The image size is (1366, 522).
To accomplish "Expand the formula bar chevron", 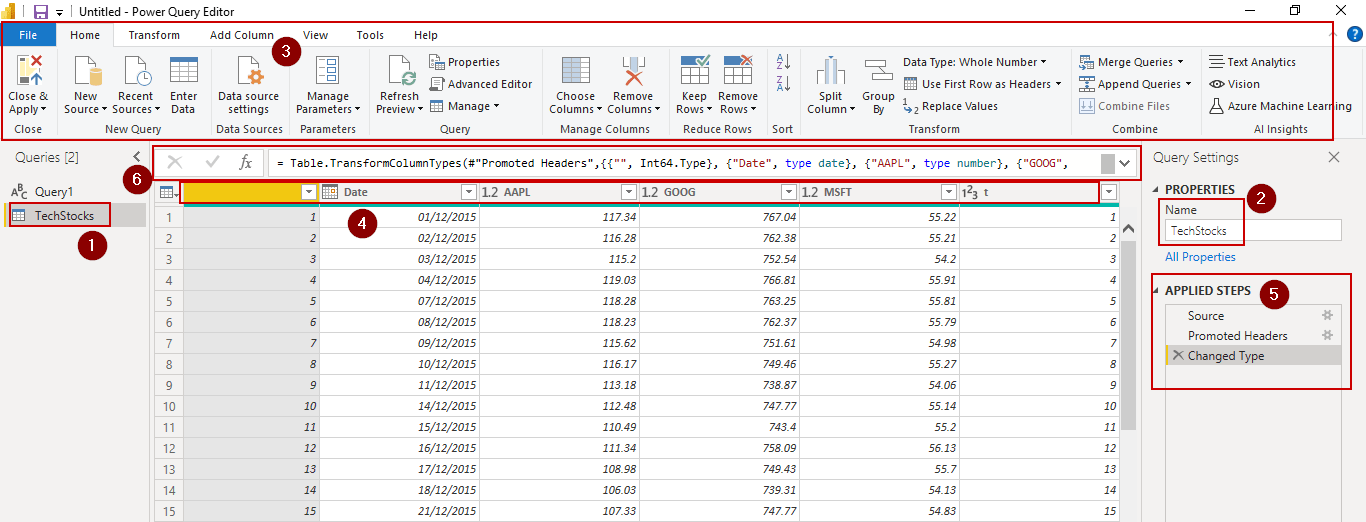I will 1126,162.
